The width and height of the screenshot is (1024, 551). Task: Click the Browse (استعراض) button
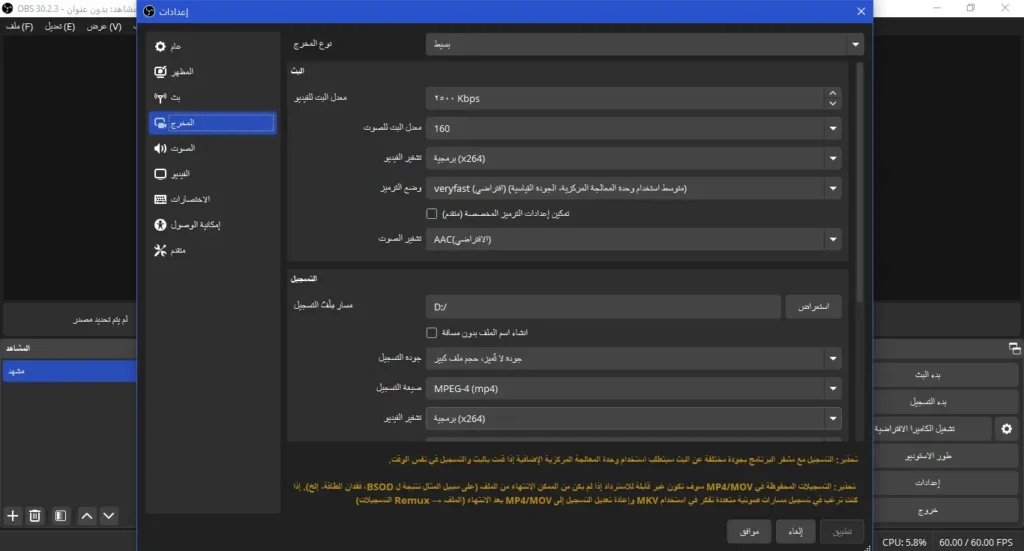814,307
